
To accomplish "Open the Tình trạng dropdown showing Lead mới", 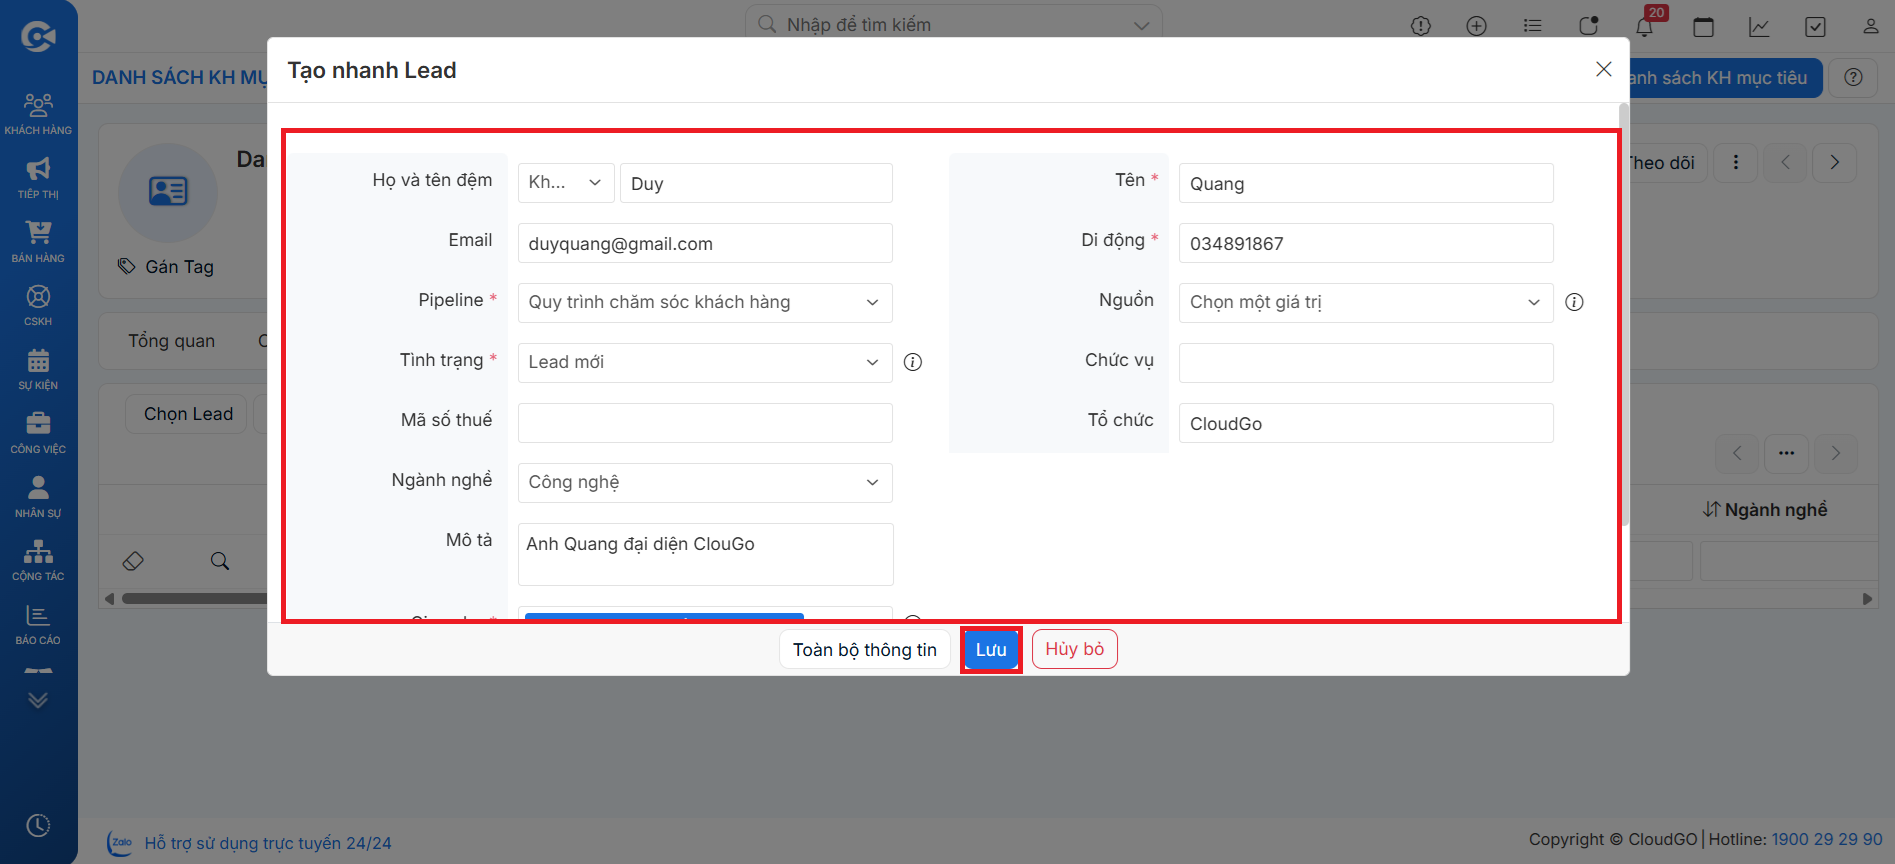I will pyautogui.click(x=705, y=362).
